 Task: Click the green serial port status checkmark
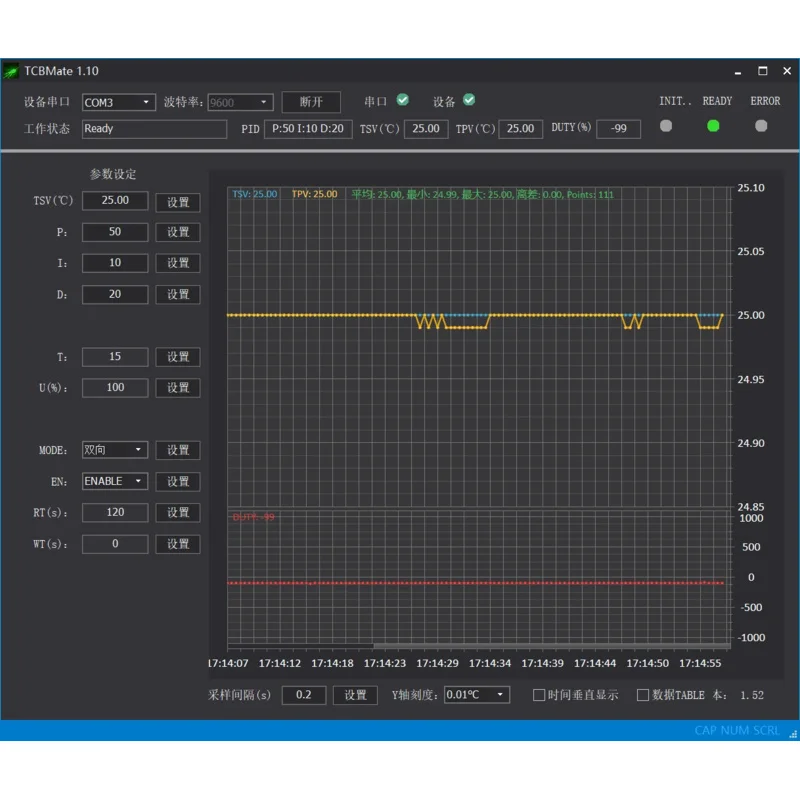(x=402, y=100)
